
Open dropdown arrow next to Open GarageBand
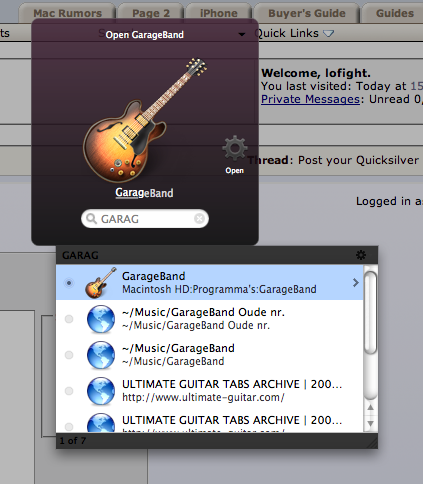(x=242, y=34)
